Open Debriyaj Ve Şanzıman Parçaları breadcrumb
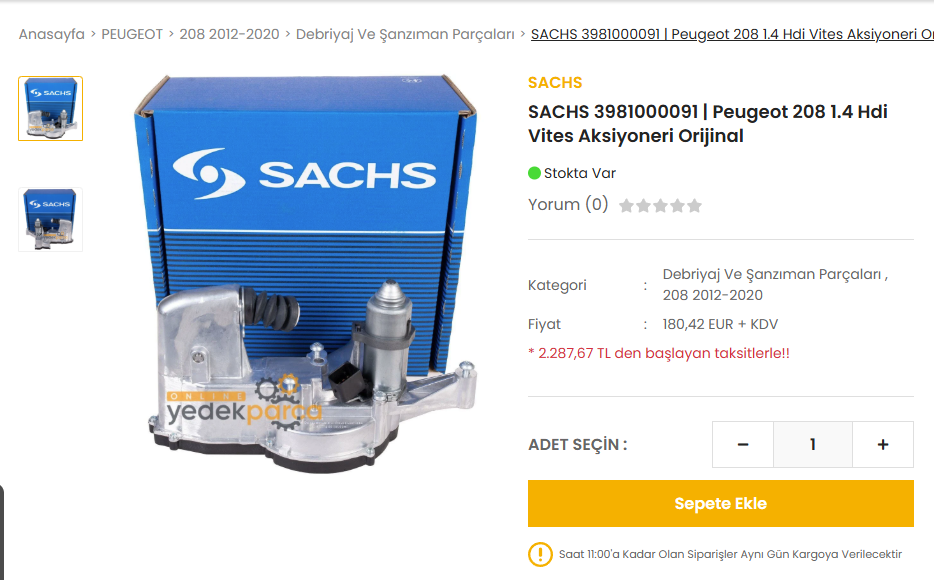934x580 pixels. 405,34
